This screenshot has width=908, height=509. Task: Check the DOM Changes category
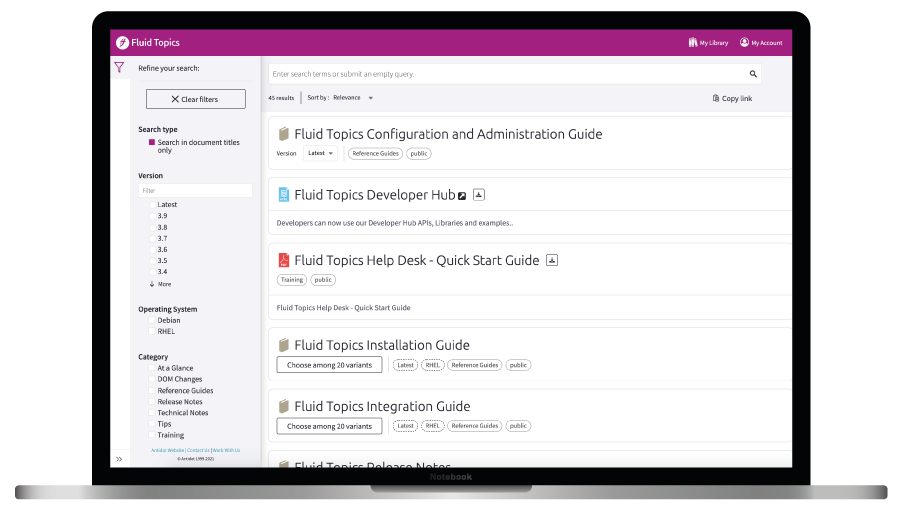[152, 379]
